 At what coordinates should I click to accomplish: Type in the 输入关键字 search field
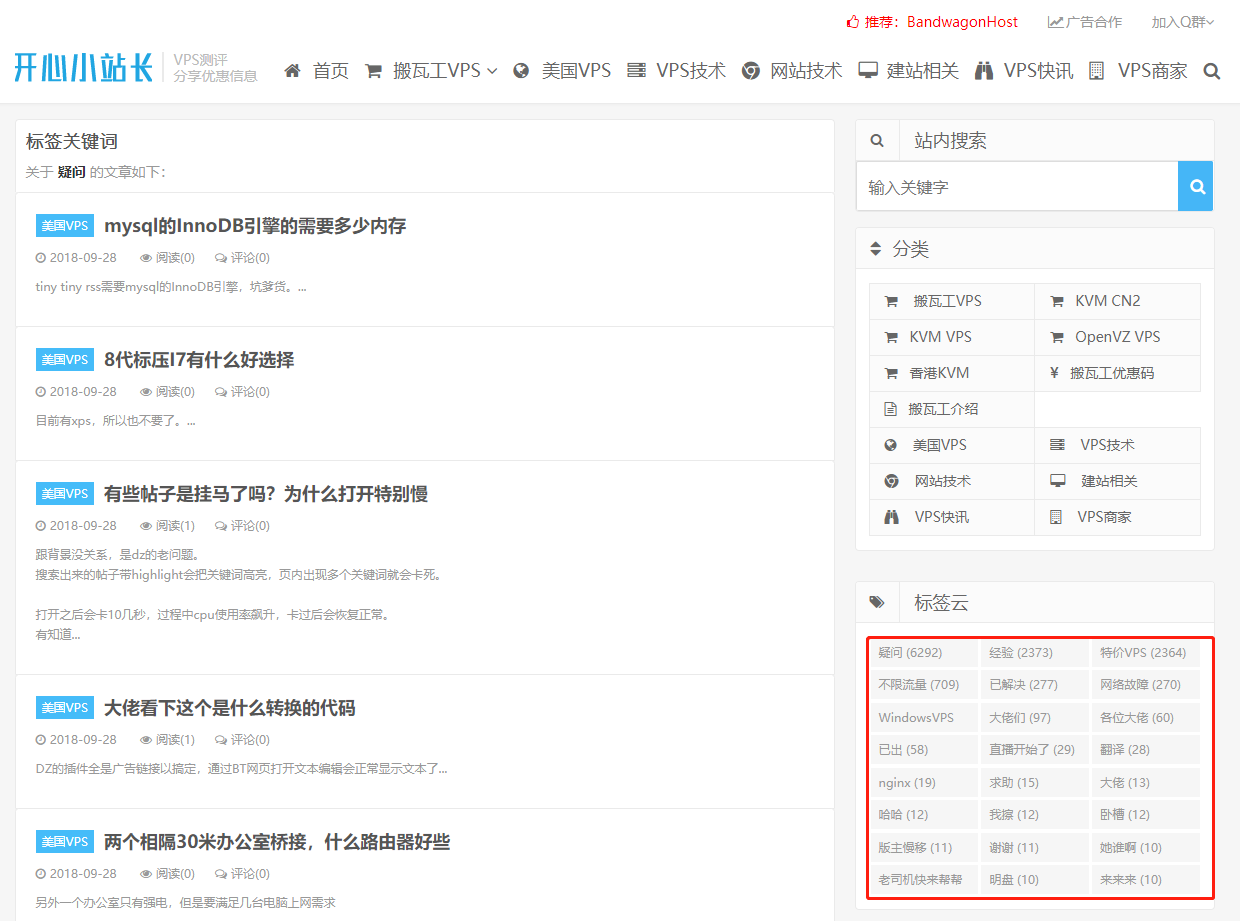pyautogui.click(x=1016, y=187)
